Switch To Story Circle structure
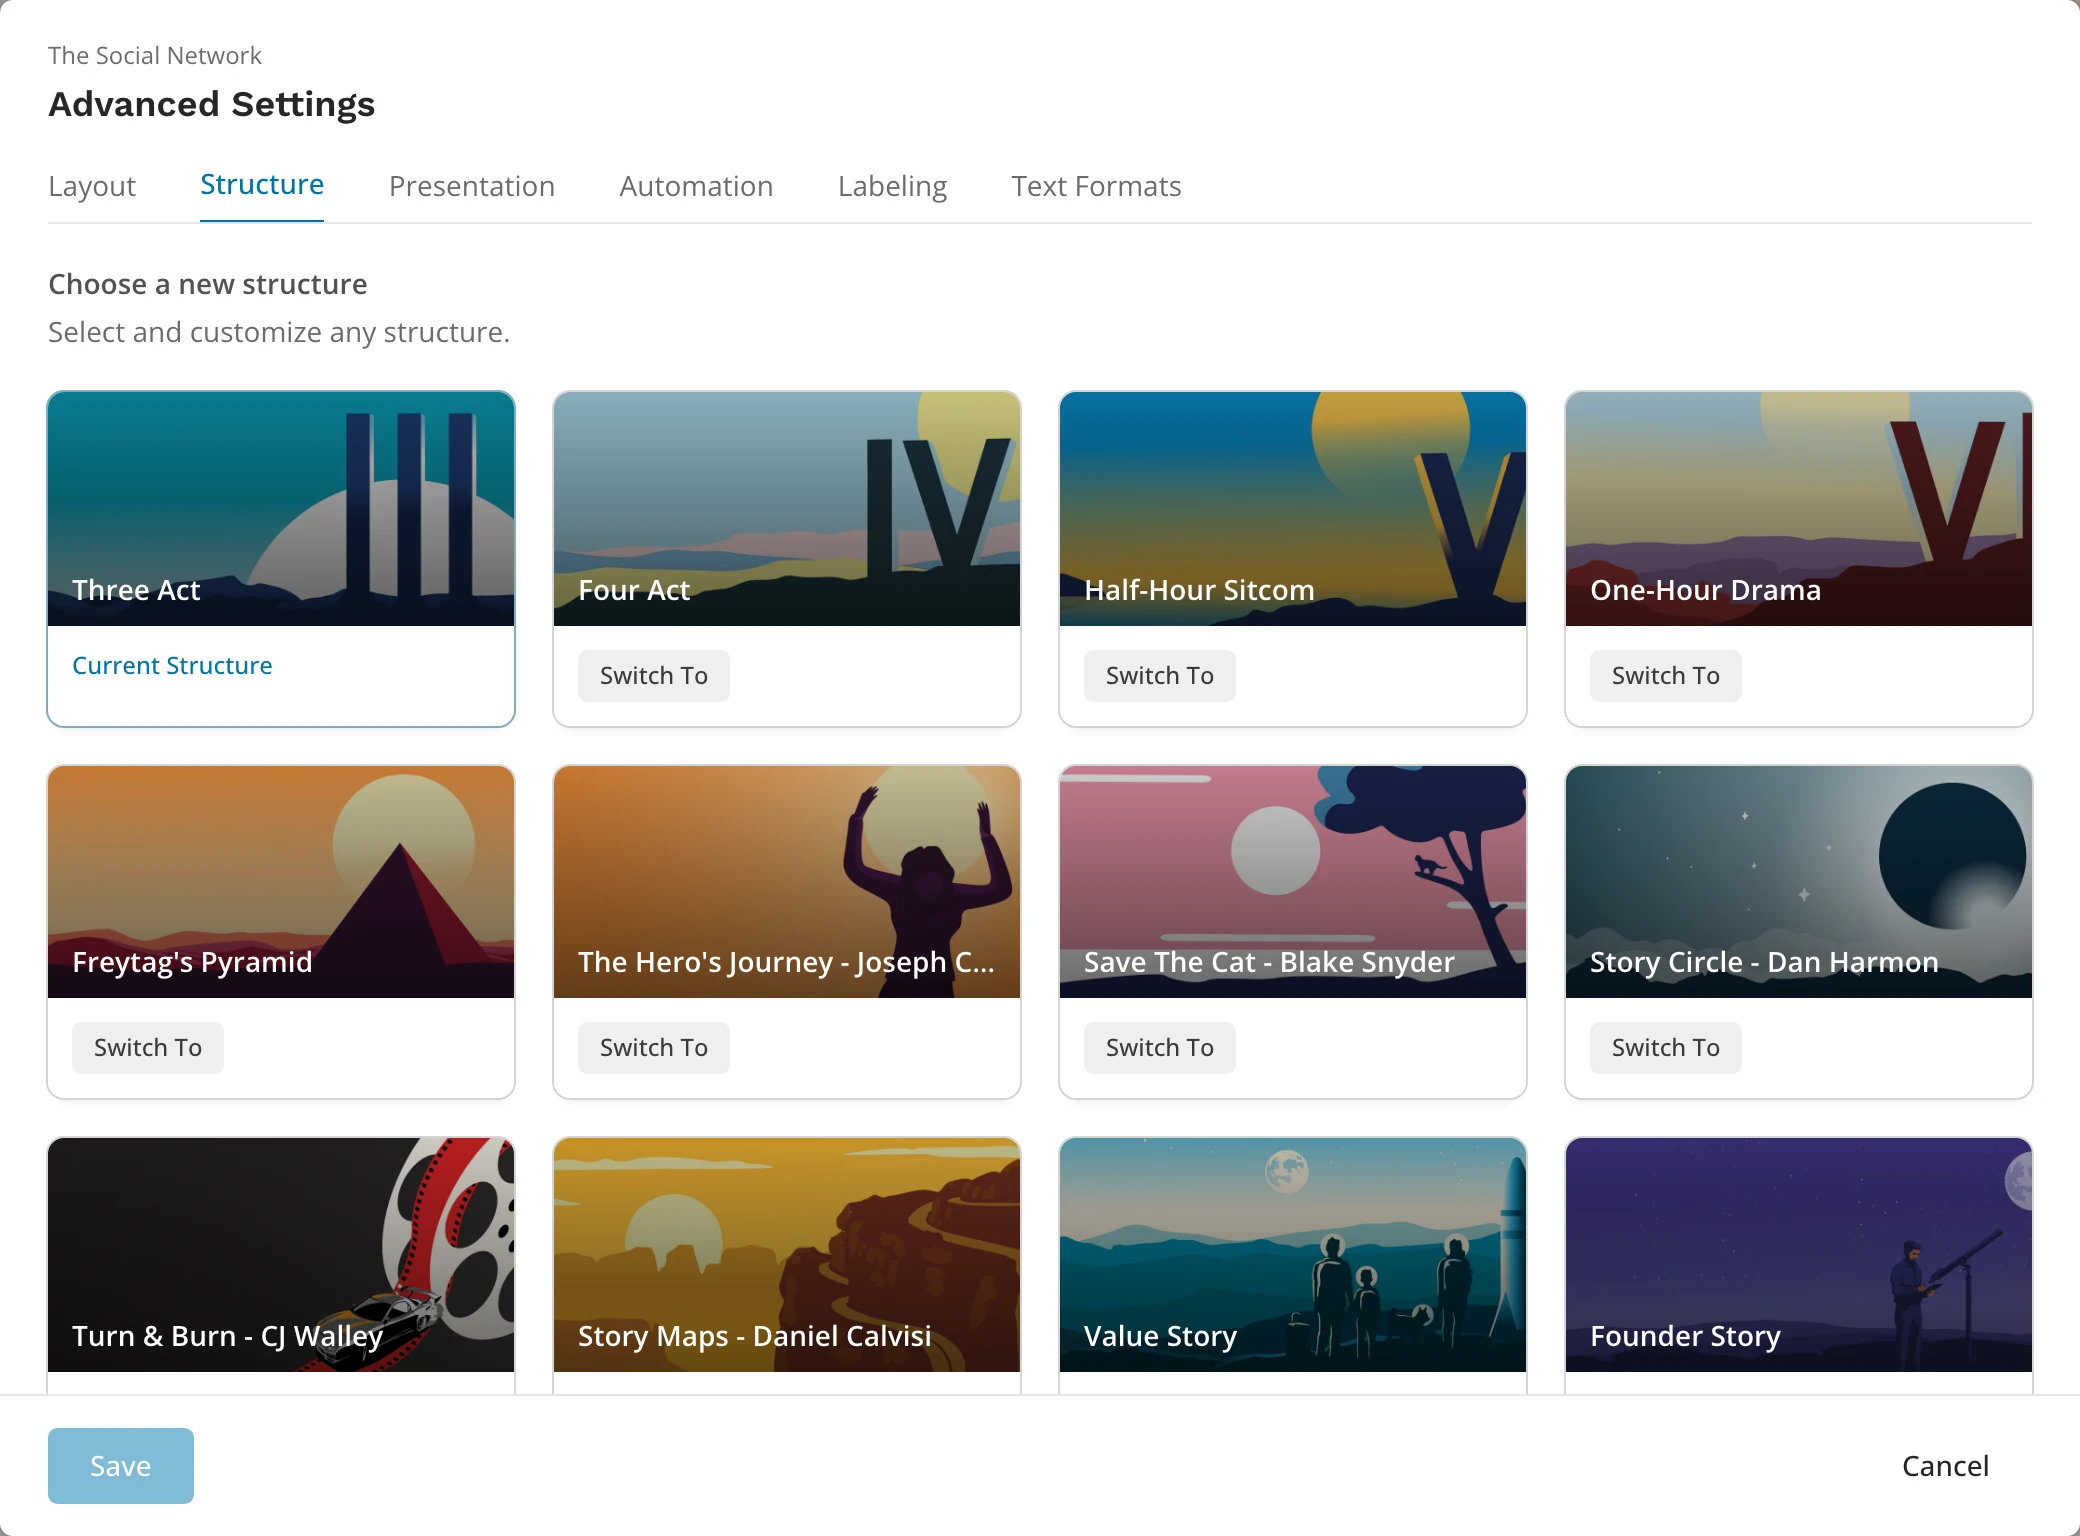This screenshot has height=1536, width=2080. 1666,1048
